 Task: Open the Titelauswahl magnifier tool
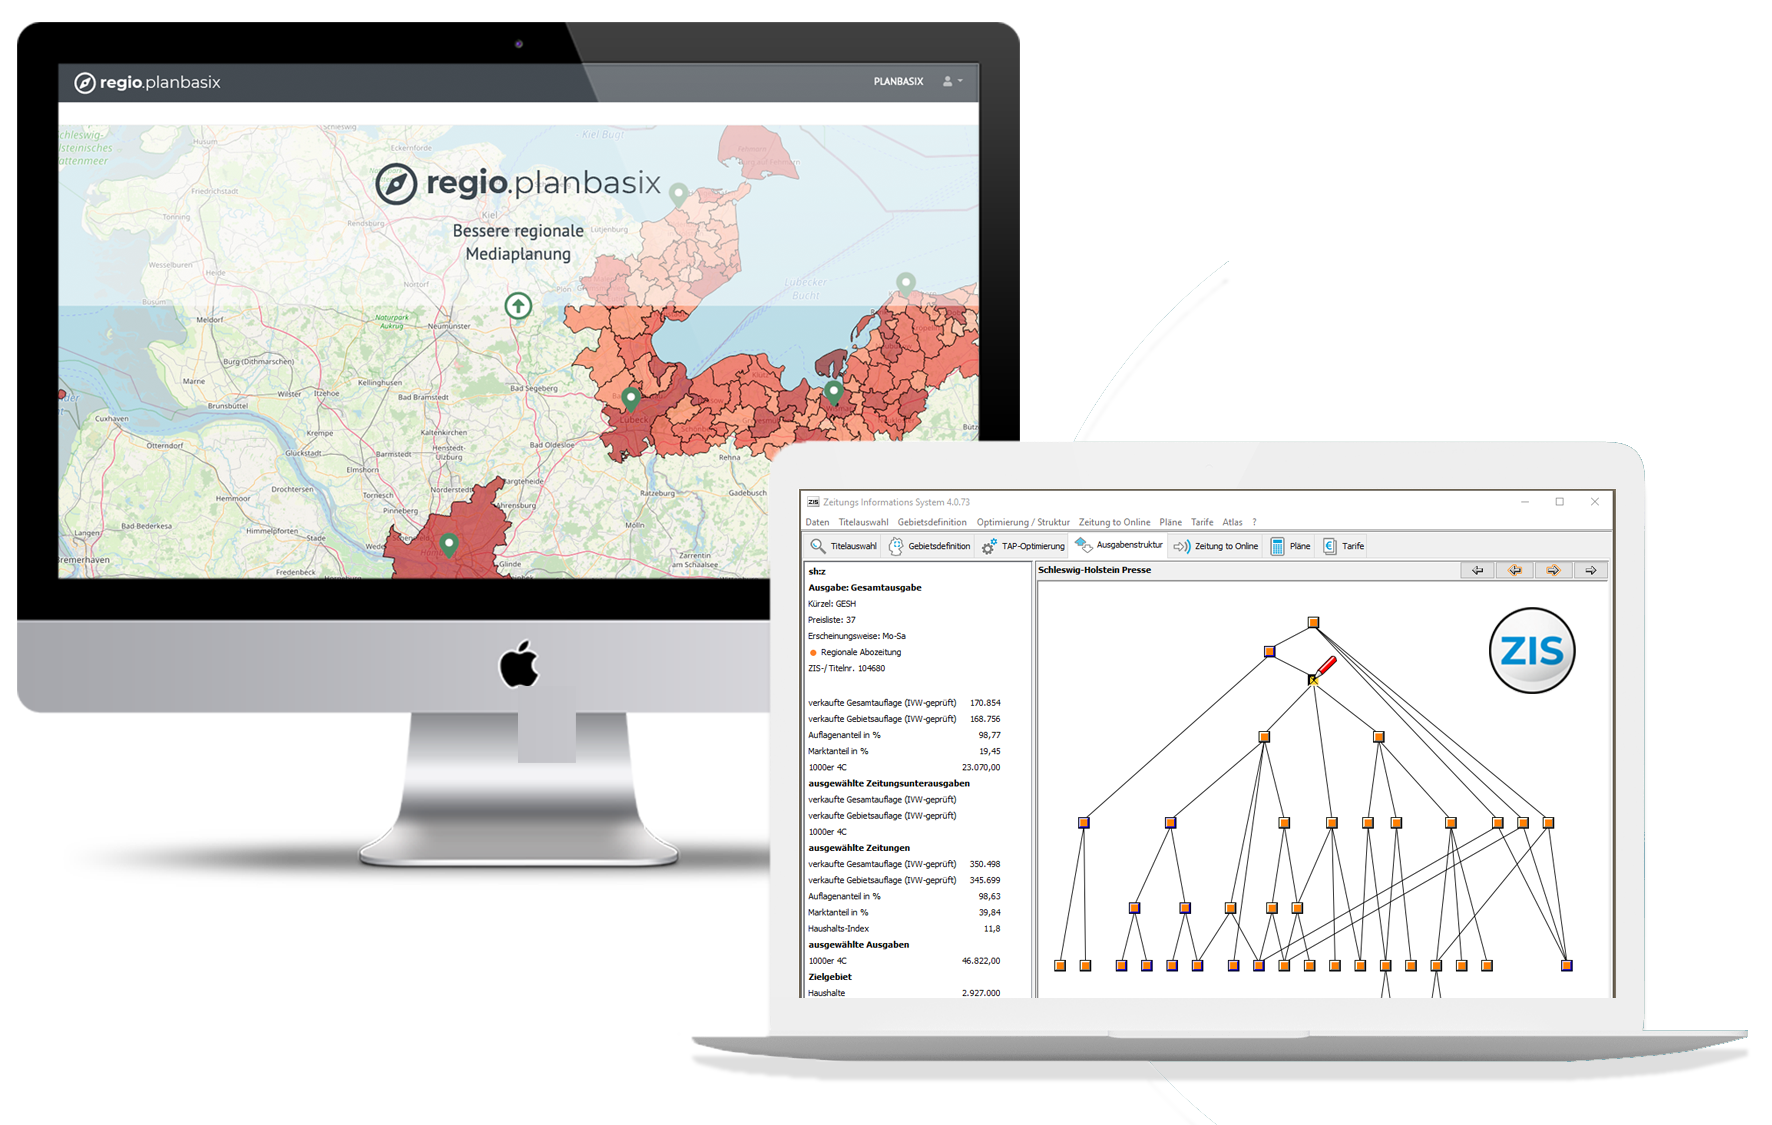pyautogui.click(x=818, y=546)
